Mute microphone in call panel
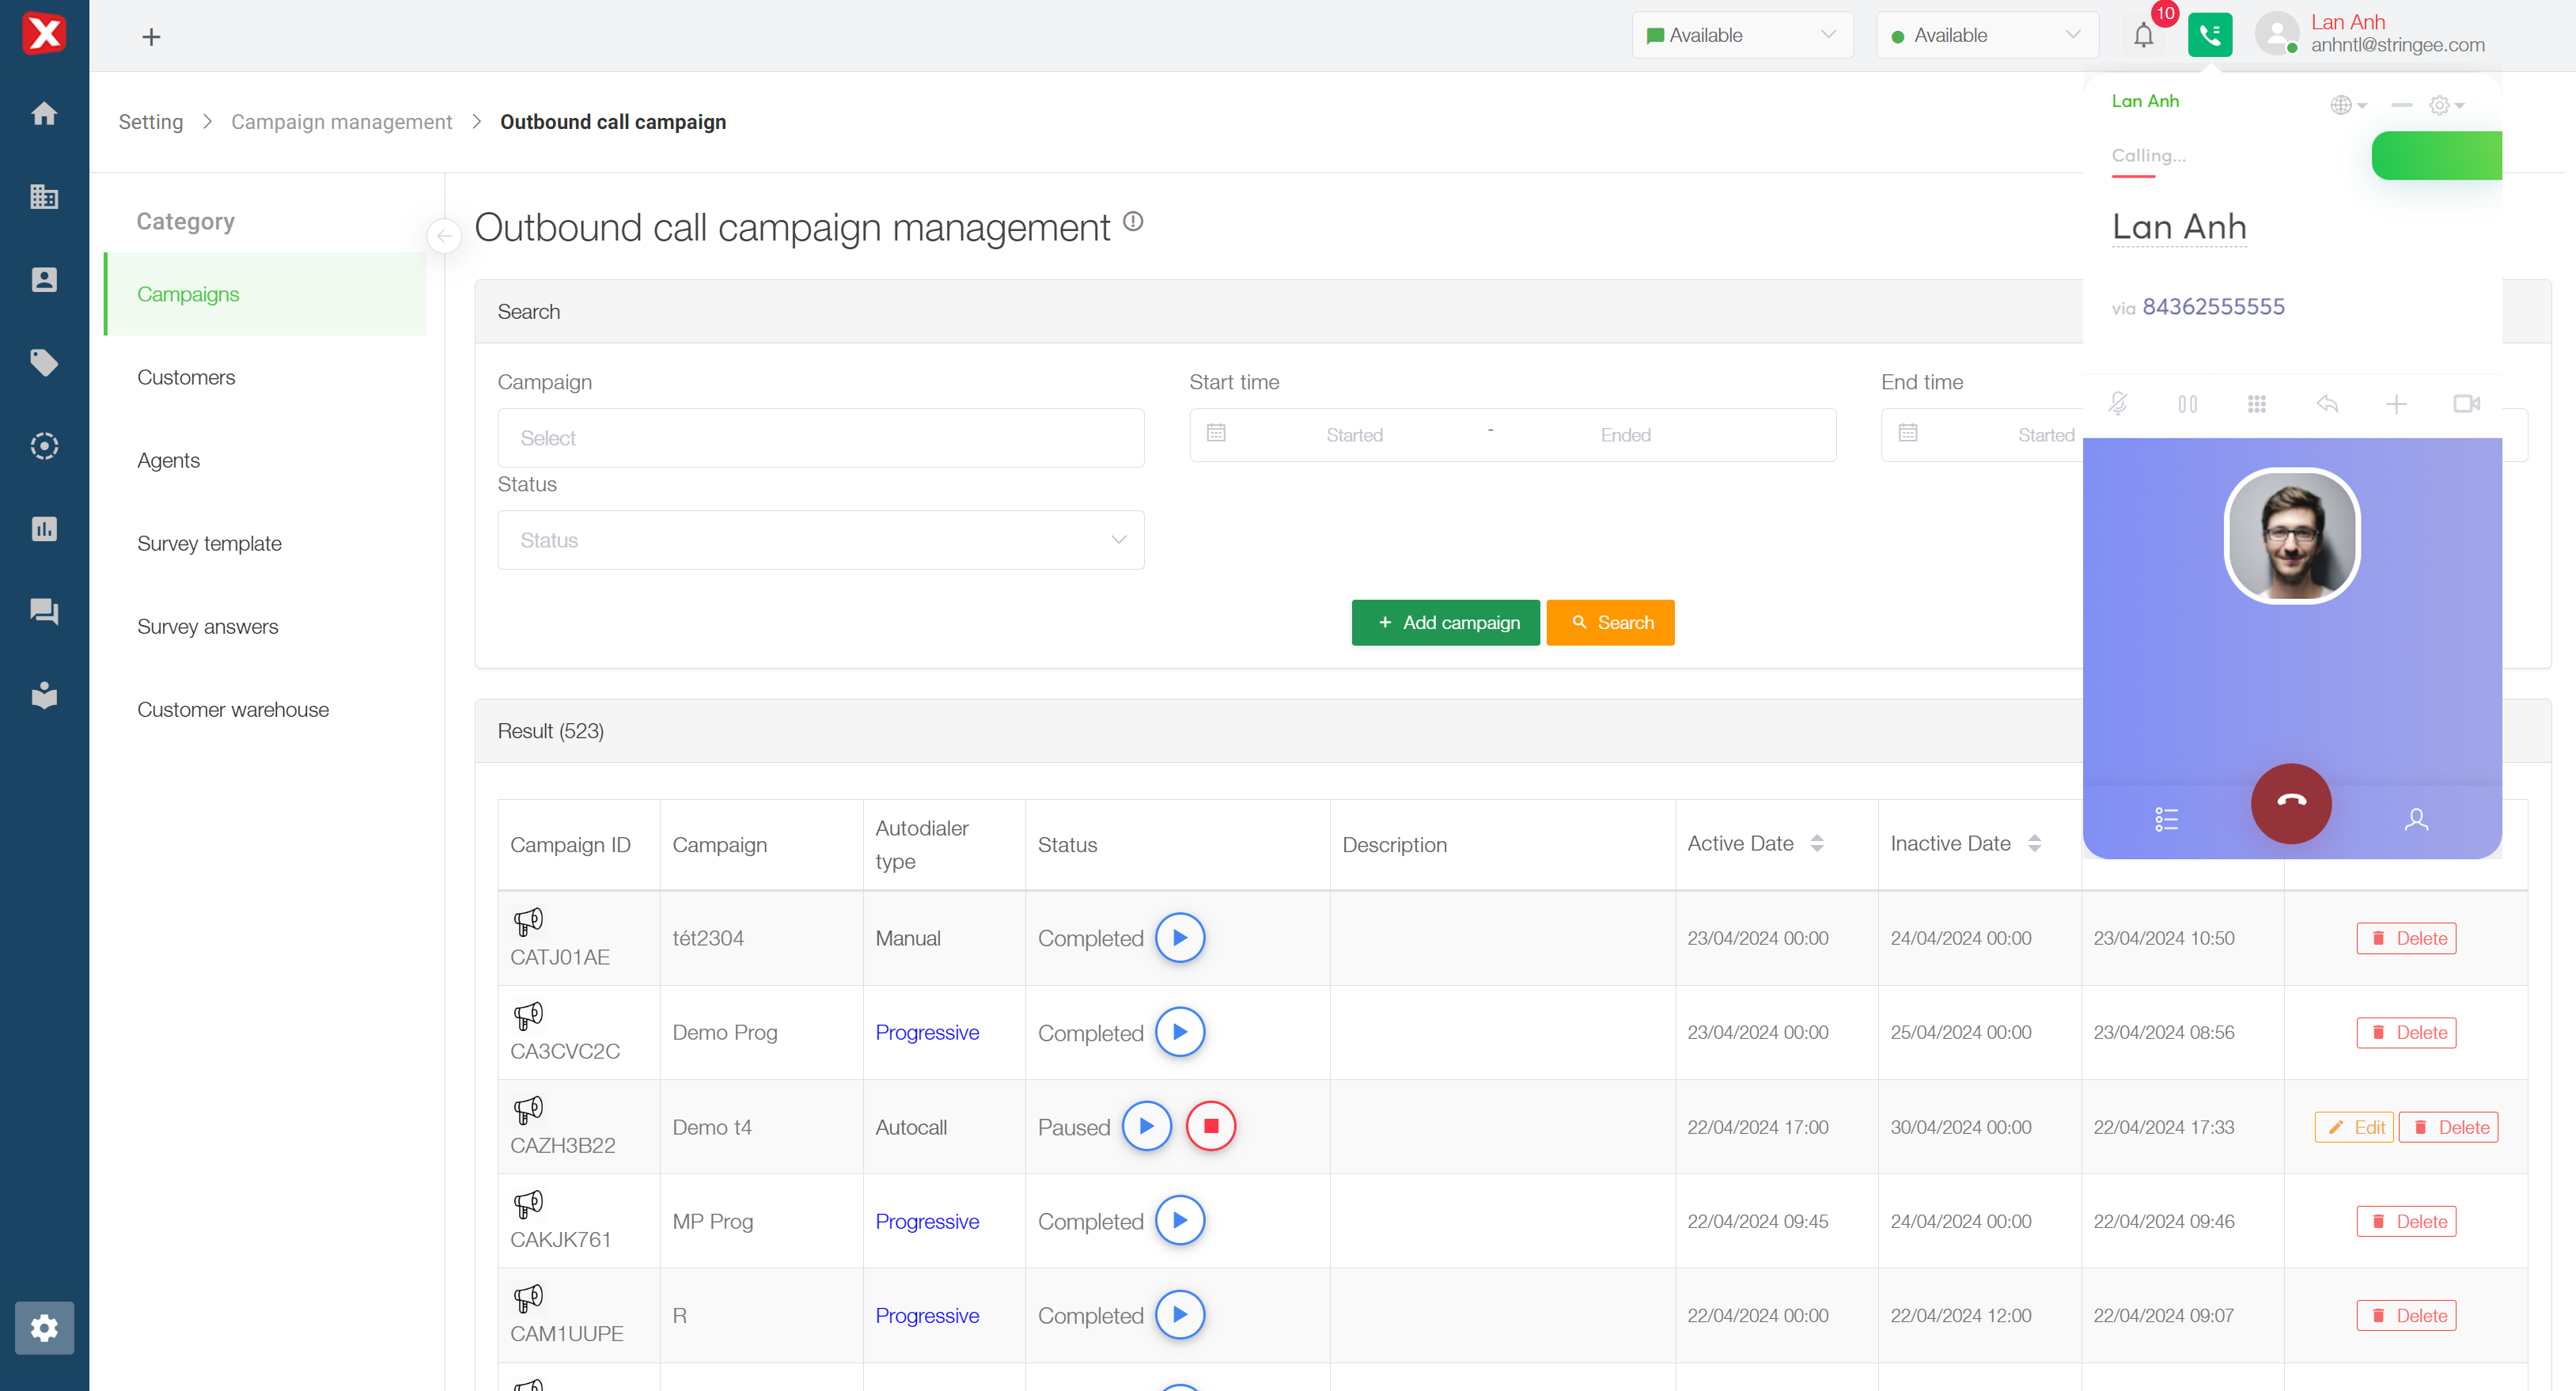This screenshot has height=1391, width=2576. pos(2118,404)
